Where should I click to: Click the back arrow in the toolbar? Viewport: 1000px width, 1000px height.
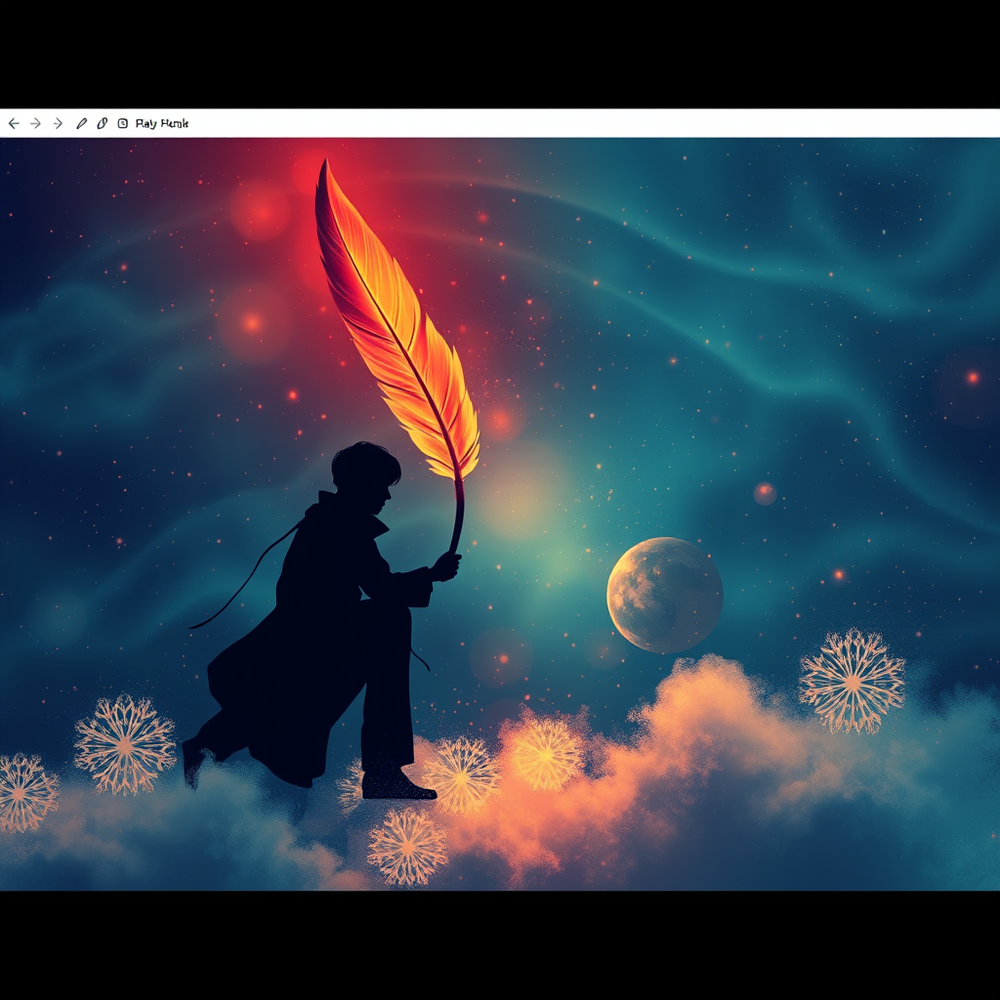(13, 123)
